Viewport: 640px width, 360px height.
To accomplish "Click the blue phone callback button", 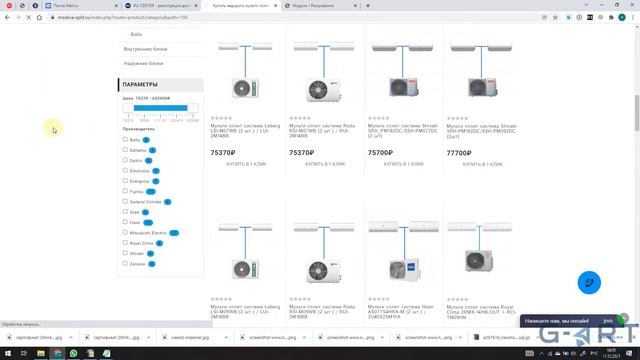I will [589, 282].
